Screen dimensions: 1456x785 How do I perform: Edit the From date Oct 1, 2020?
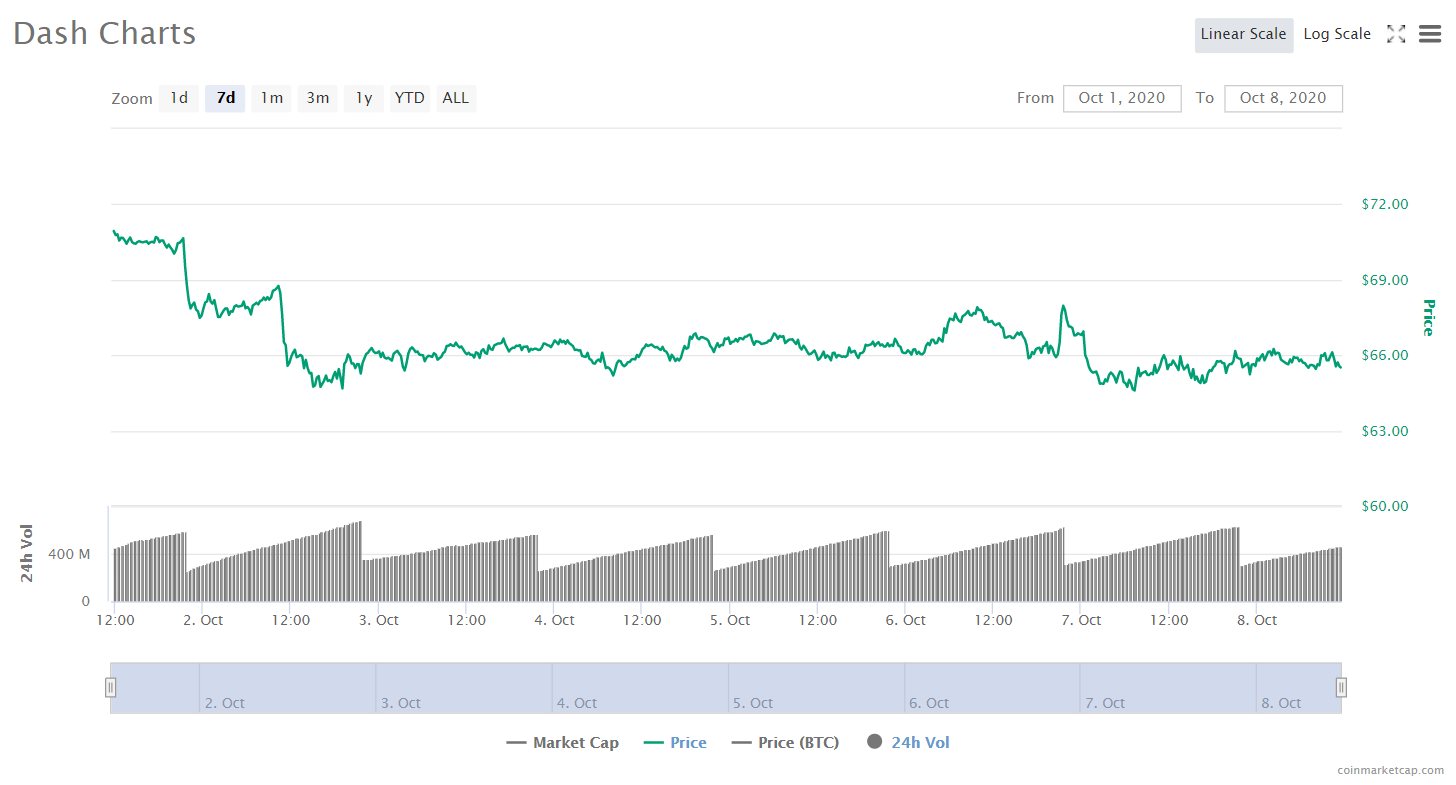(1122, 98)
